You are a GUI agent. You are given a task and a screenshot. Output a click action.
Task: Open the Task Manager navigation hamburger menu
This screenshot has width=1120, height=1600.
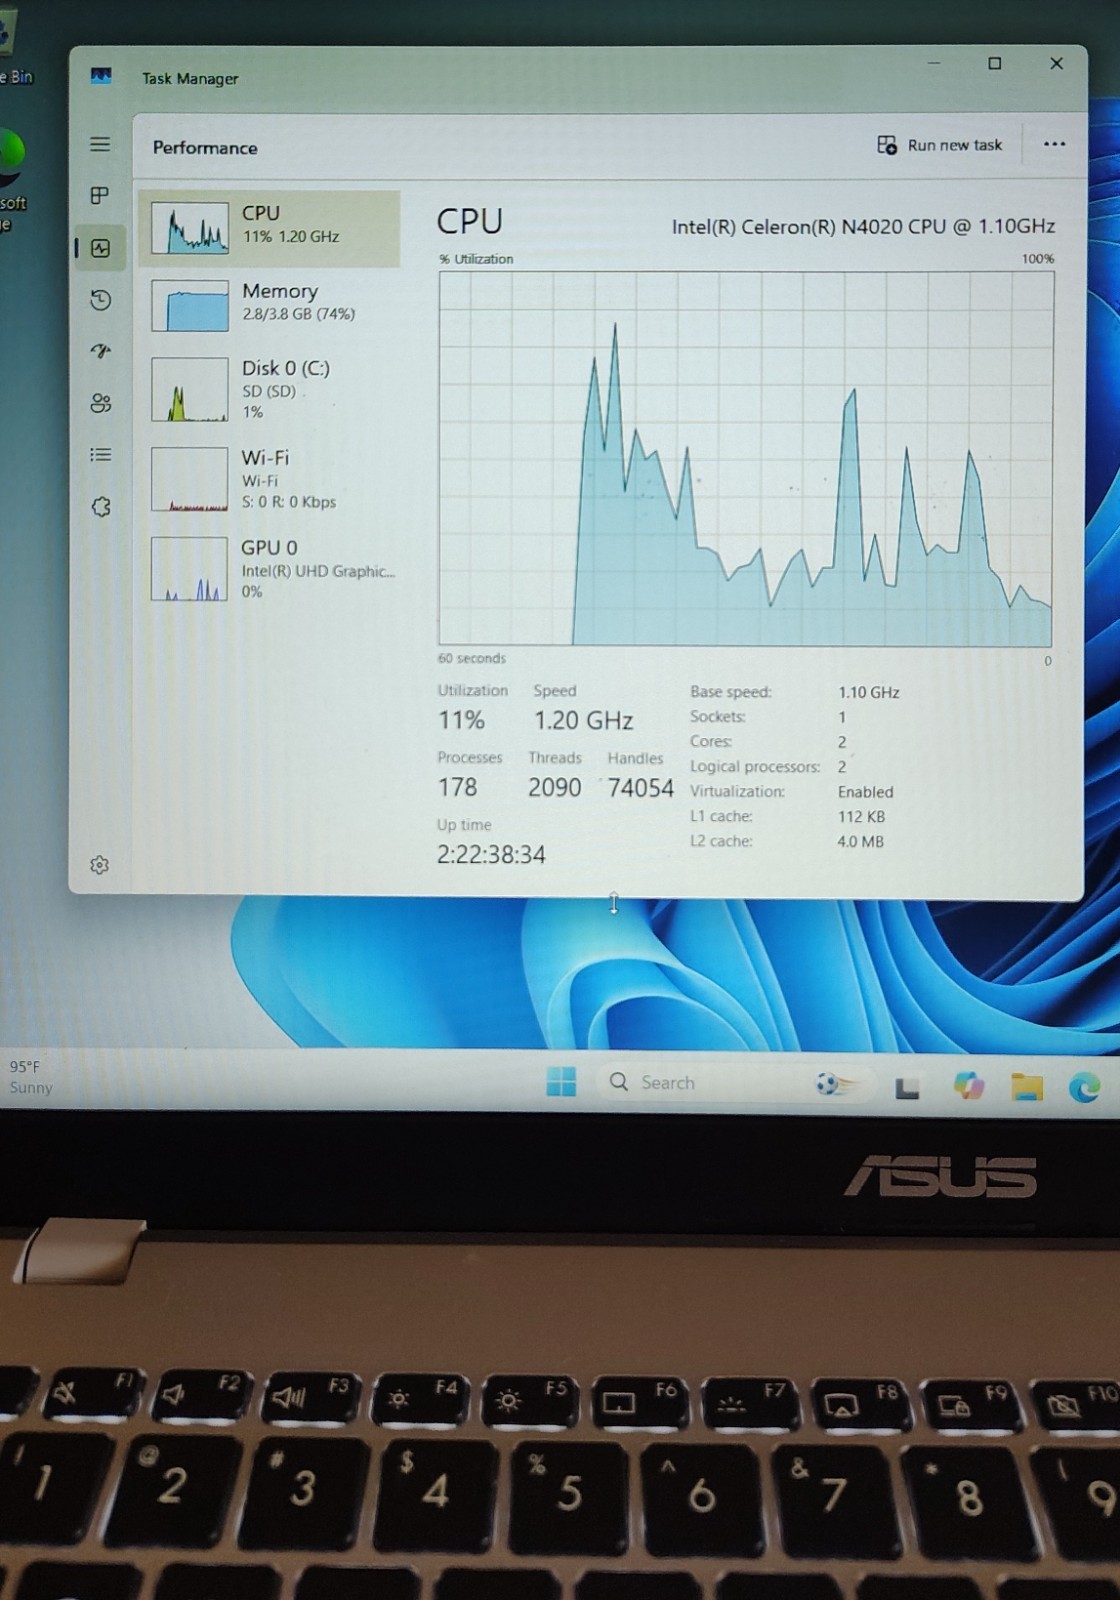click(x=100, y=144)
